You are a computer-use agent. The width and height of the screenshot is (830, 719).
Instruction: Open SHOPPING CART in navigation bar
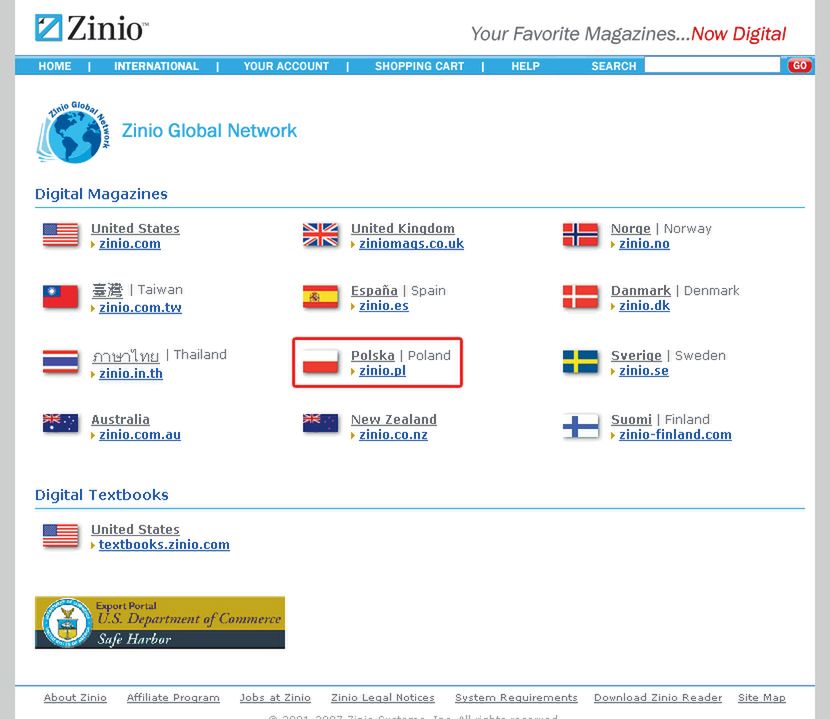click(x=419, y=66)
